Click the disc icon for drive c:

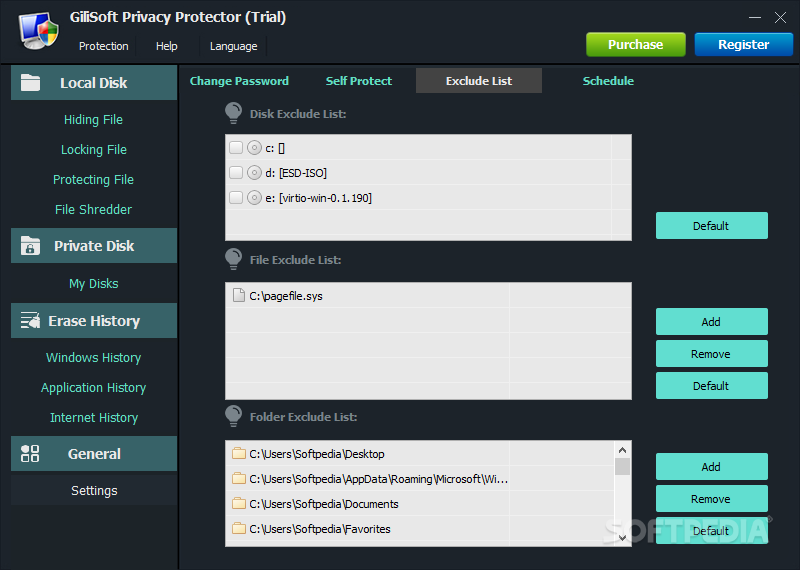pos(254,147)
